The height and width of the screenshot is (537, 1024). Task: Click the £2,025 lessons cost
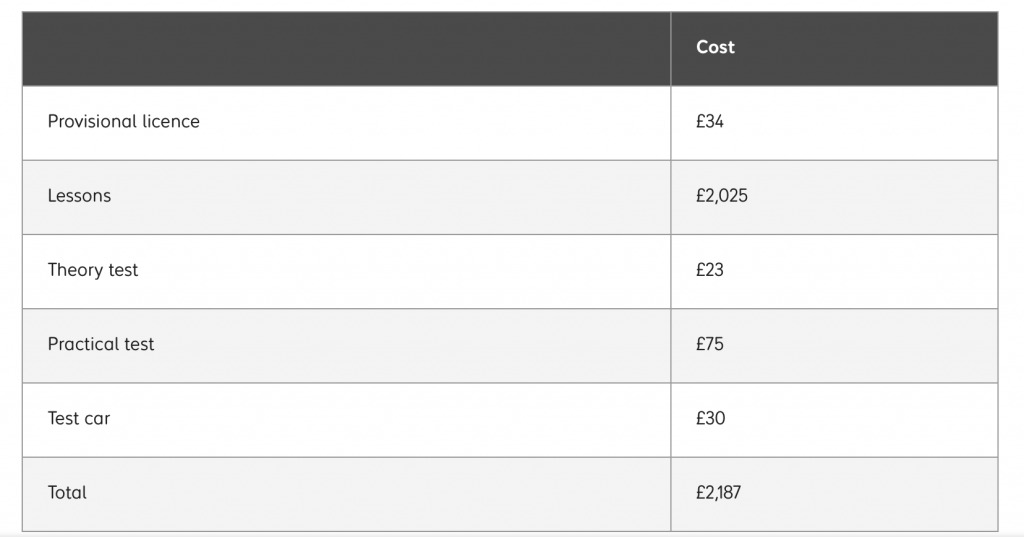point(722,196)
